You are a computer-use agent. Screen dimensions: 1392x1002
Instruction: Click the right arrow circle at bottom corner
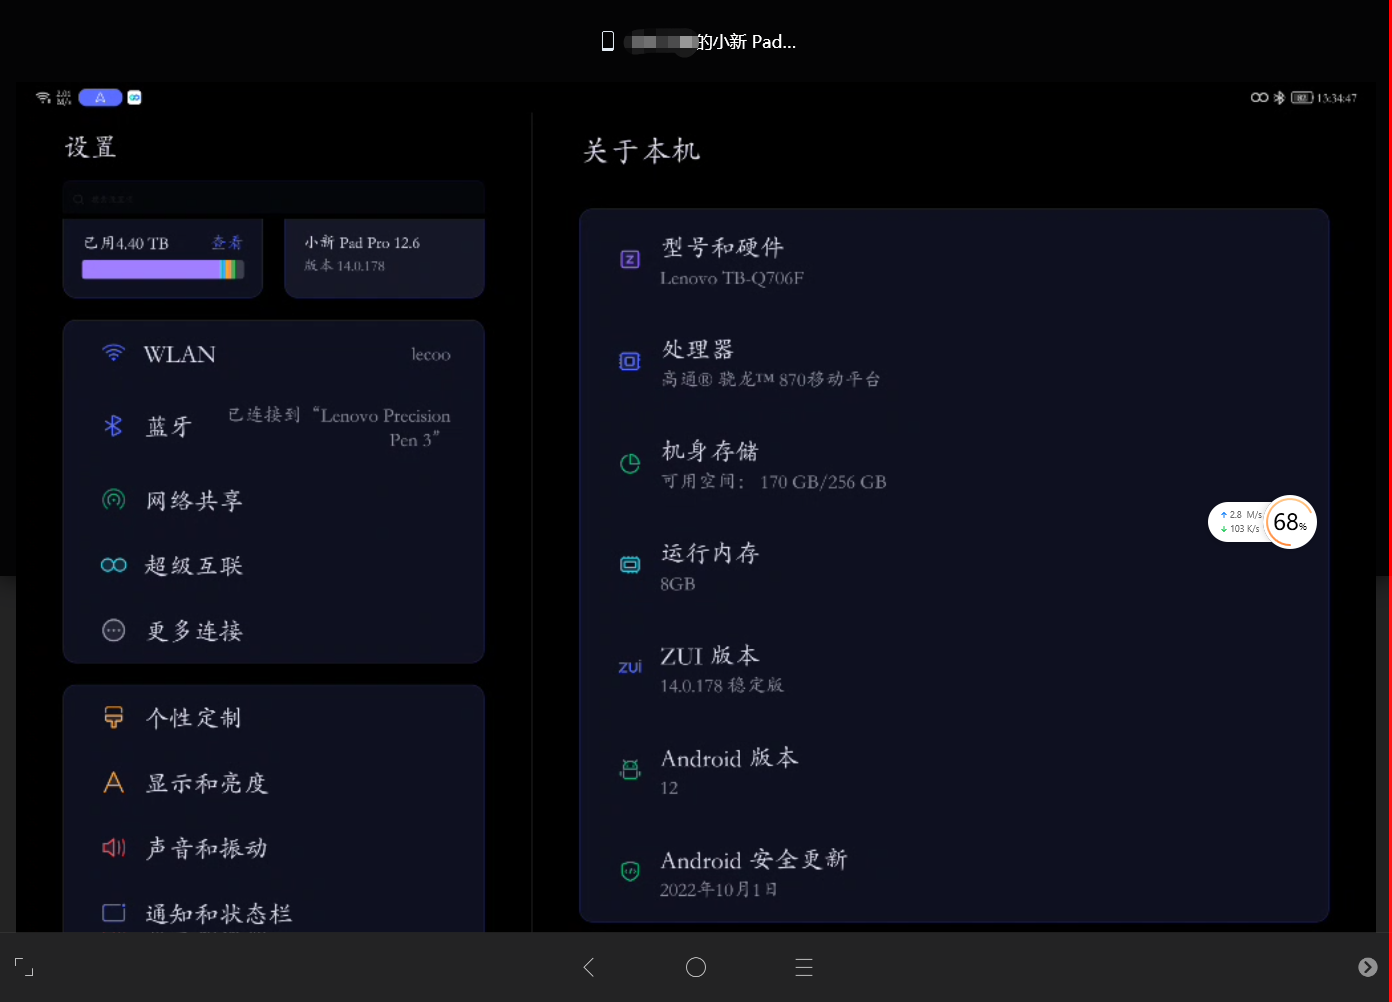click(x=1368, y=967)
